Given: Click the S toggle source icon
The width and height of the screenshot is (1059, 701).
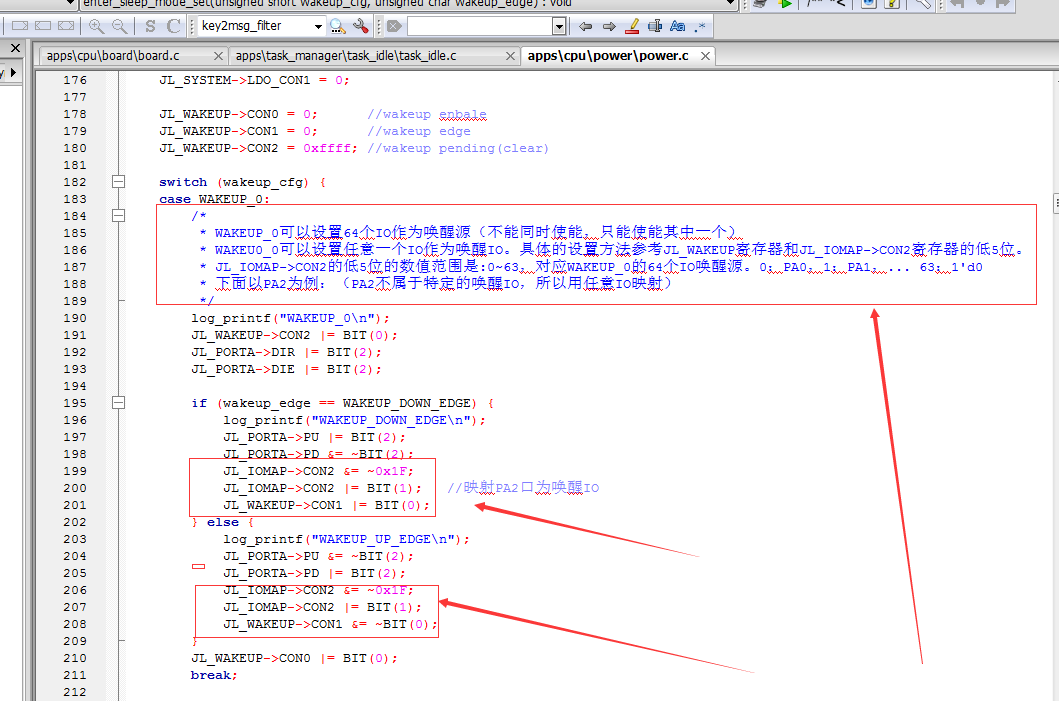Looking at the screenshot, I should click(150, 26).
